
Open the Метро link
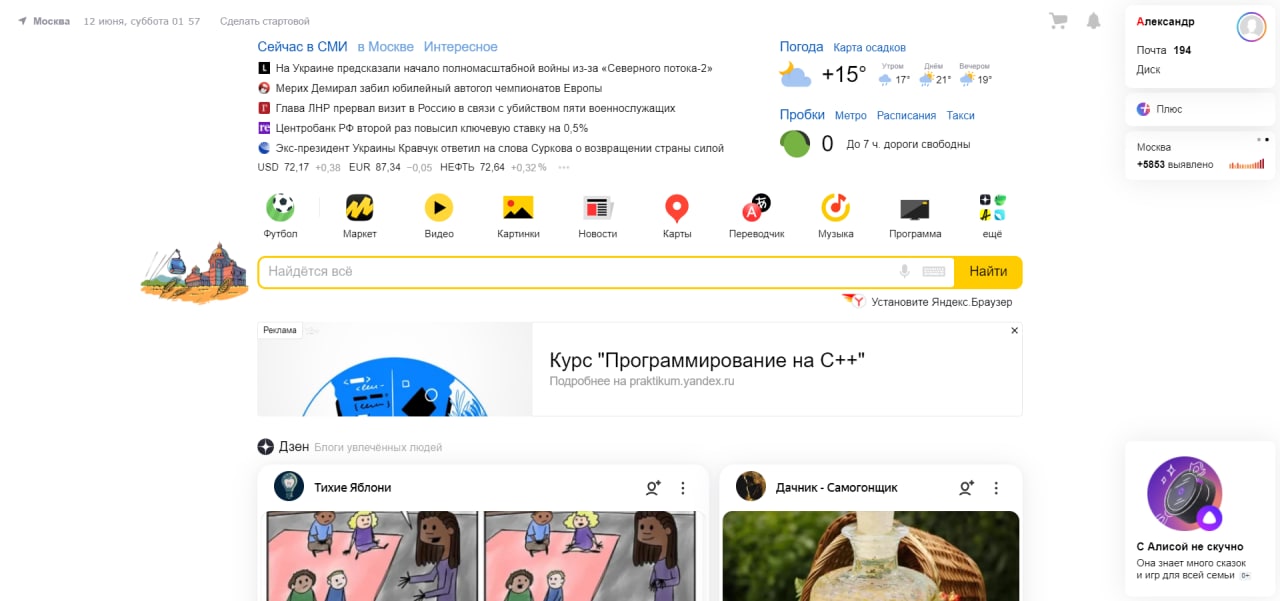(850, 116)
